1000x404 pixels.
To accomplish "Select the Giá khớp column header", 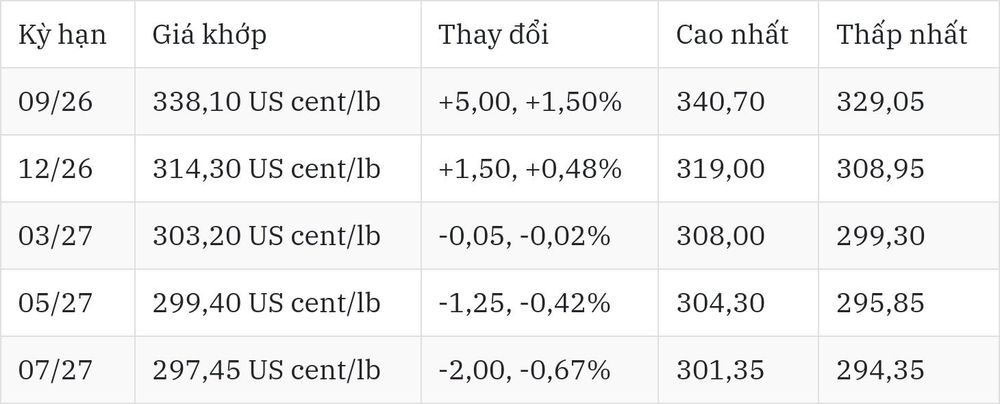I will (x=209, y=35).
